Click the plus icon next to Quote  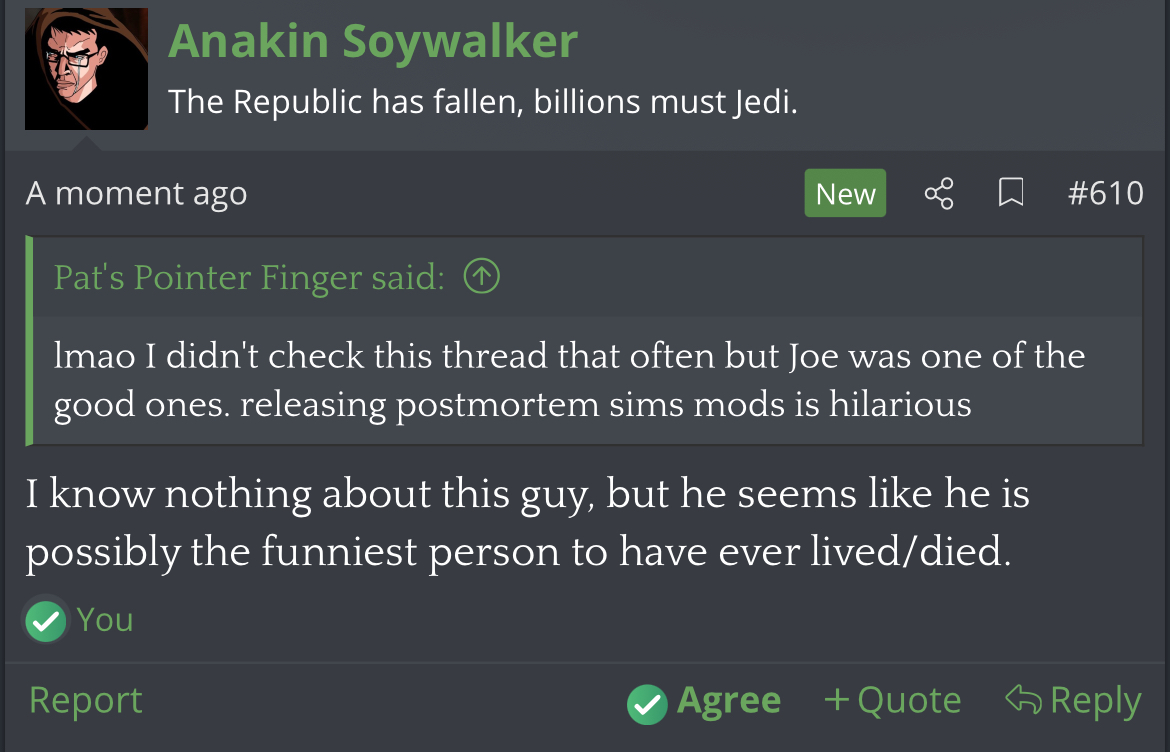836,699
